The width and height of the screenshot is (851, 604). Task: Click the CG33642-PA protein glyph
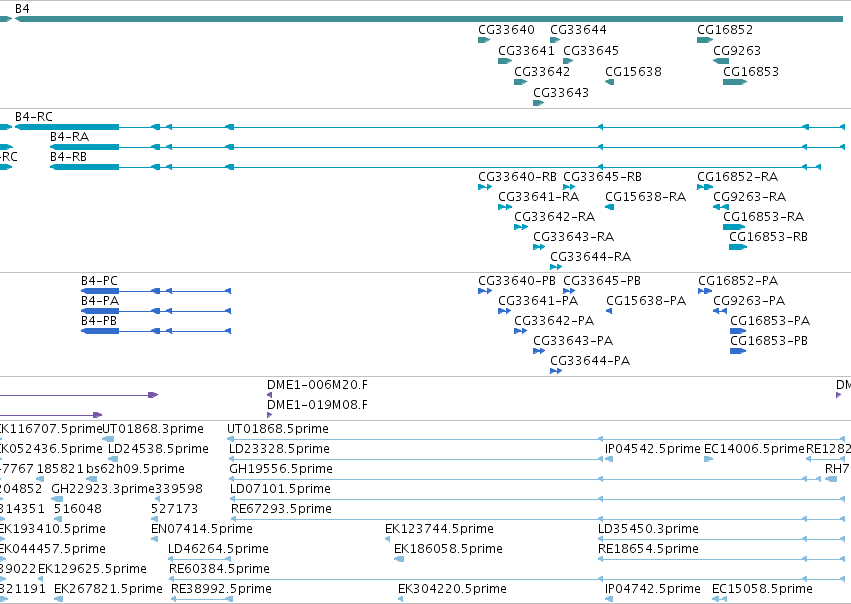pyautogui.click(x=520, y=332)
